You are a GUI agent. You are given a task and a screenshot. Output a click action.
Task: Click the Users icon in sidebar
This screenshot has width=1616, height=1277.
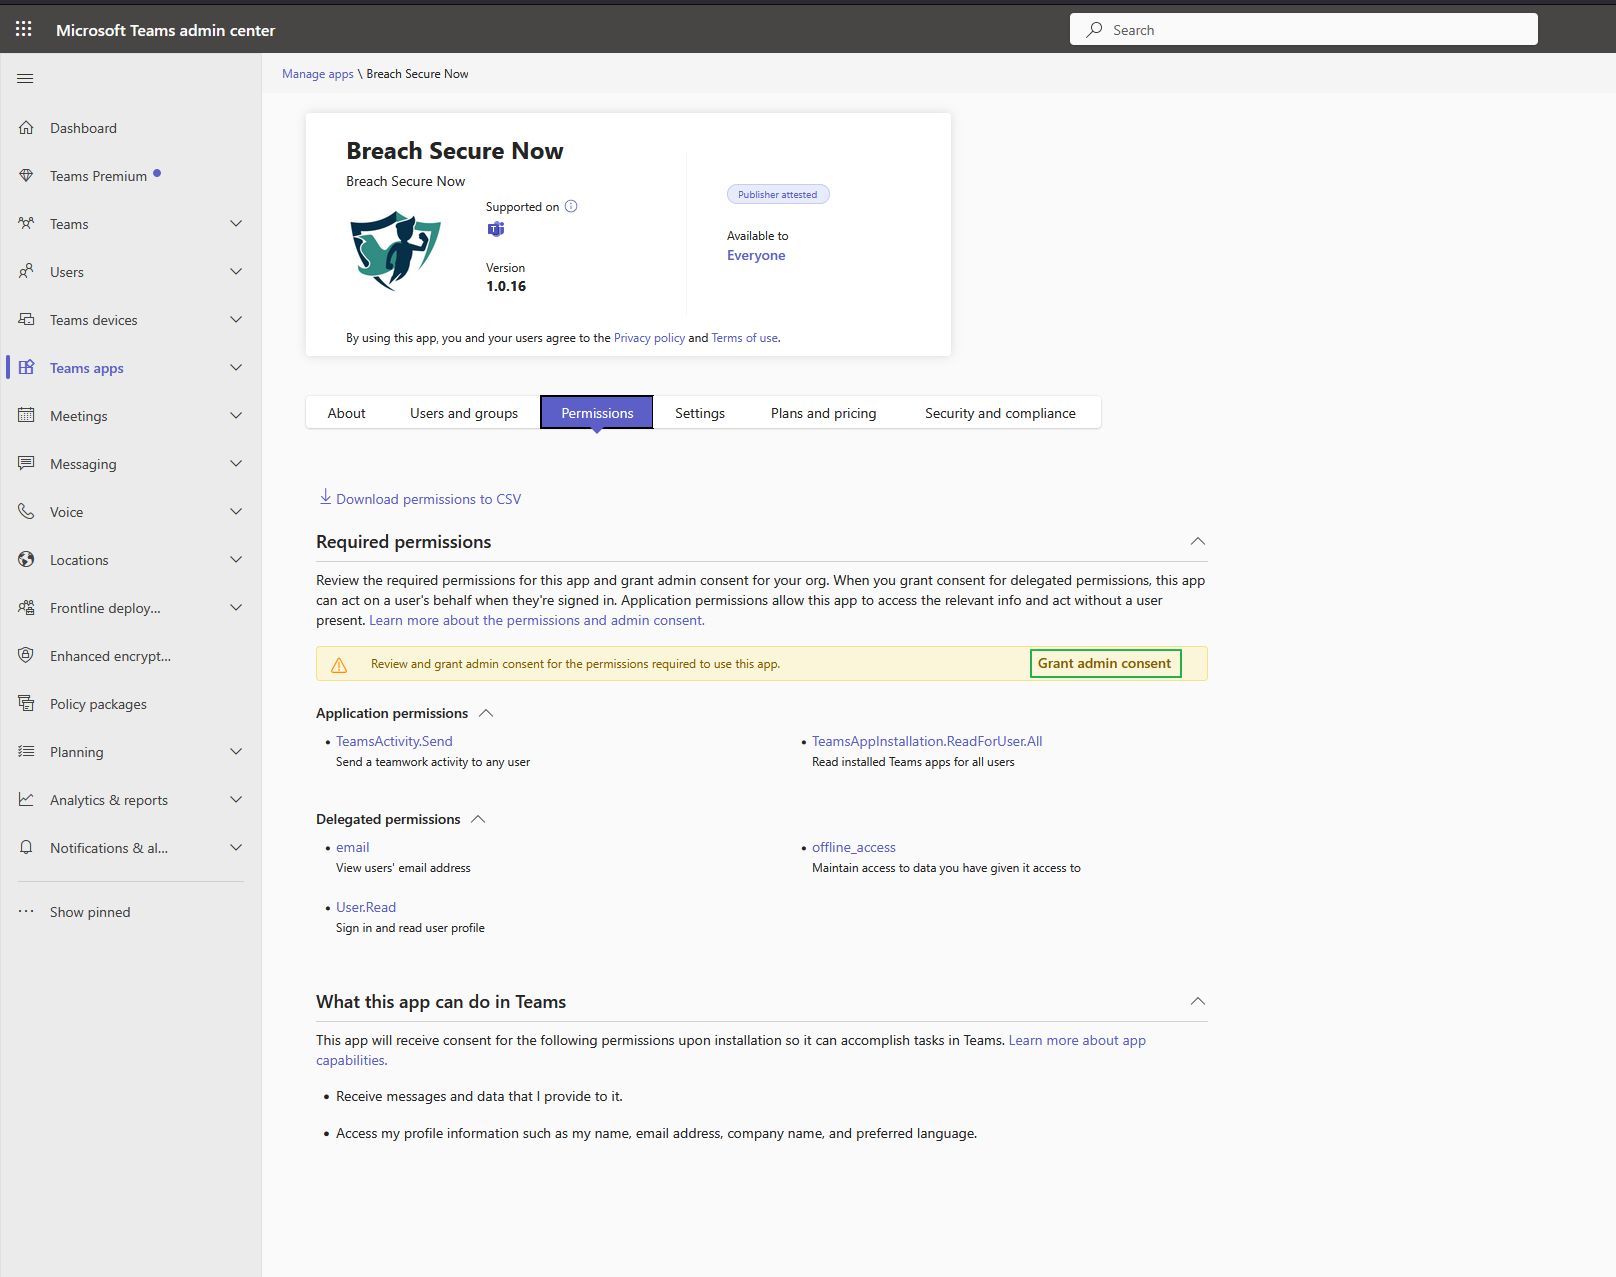coord(26,272)
